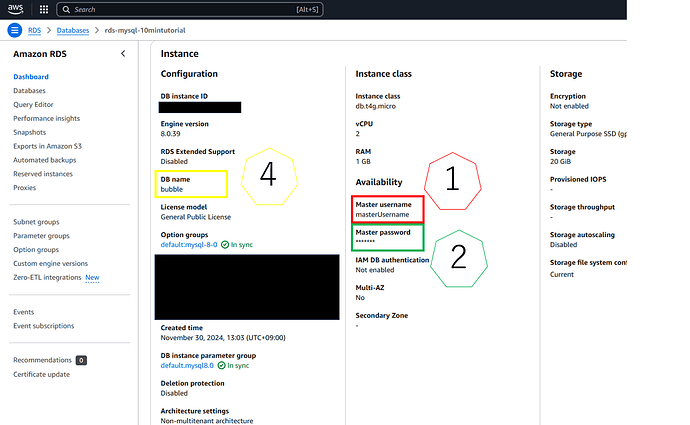Open Exports in Amazon S3
The image size is (690, 425).
[47, 146]
